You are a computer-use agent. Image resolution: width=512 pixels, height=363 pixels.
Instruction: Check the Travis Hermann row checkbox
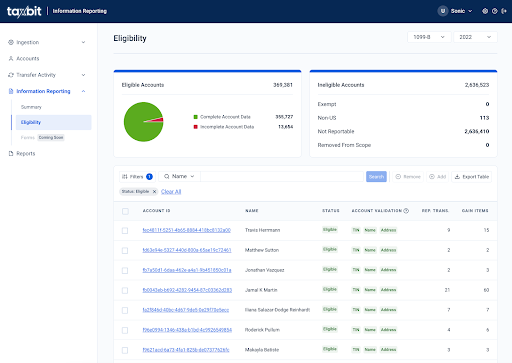tap(125, 231)
